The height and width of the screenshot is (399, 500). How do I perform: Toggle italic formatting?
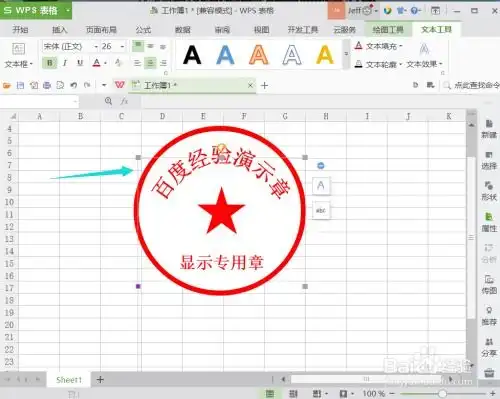point(65,63)
